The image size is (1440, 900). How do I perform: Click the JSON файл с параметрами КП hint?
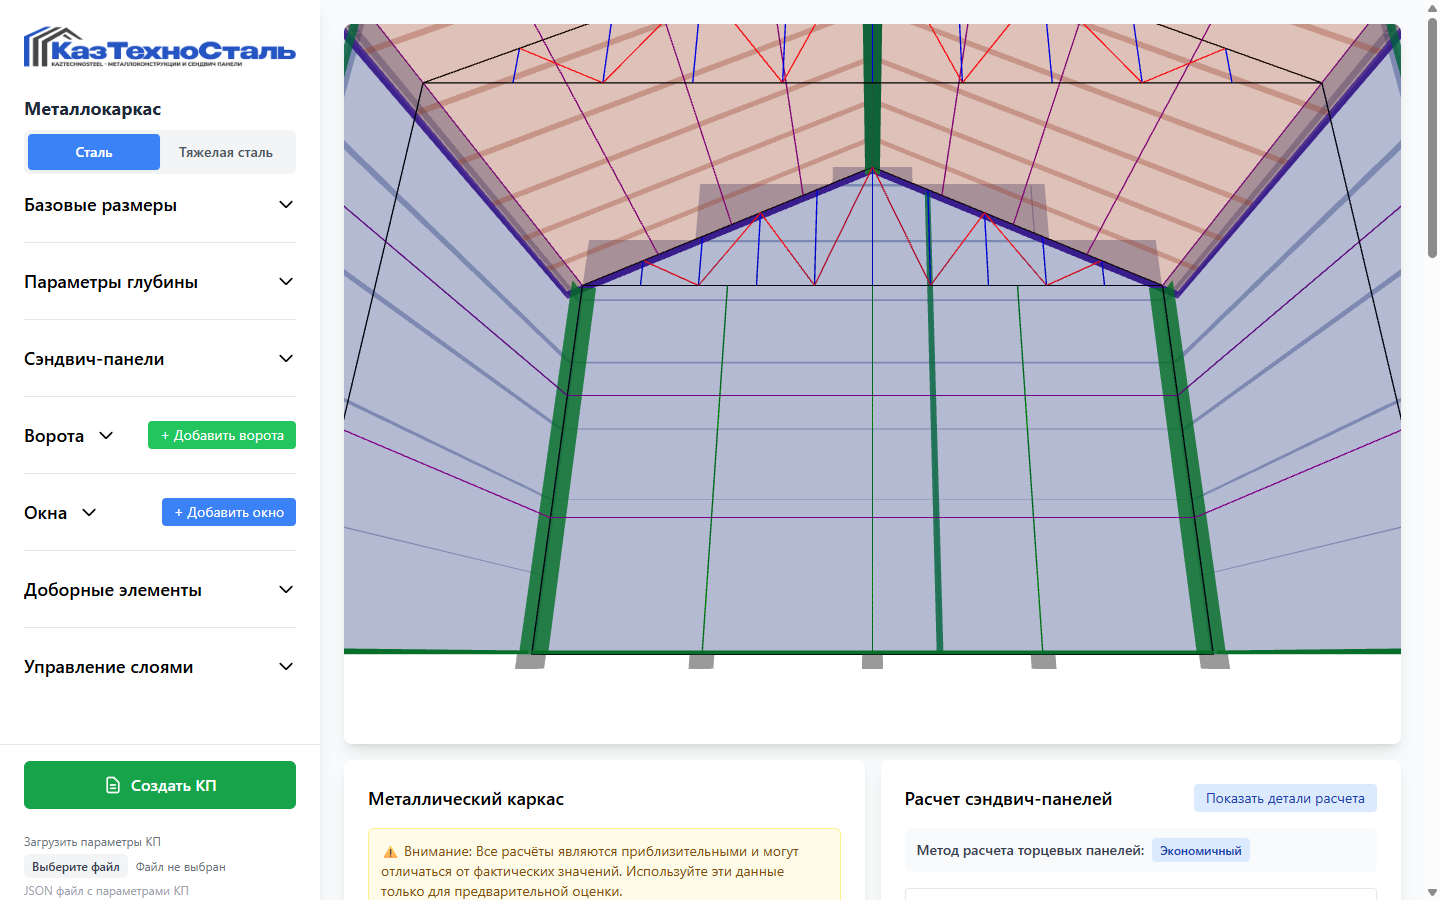click(x=106, y=890)
